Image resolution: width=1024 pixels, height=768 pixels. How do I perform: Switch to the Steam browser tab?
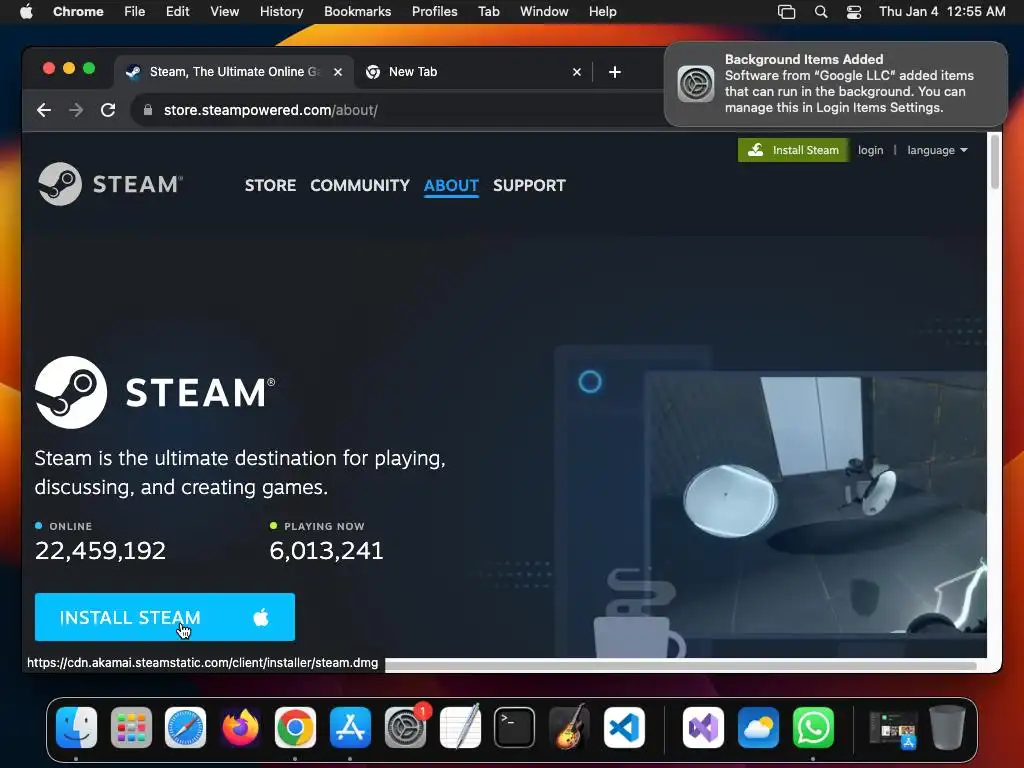(x=234, y=72)
